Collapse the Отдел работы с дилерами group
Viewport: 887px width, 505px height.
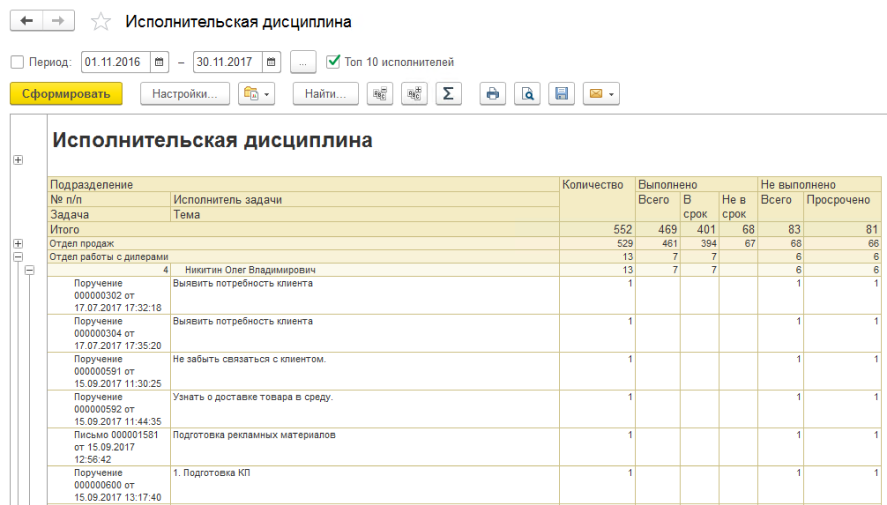pyautogui.click(x=17, y=257)
